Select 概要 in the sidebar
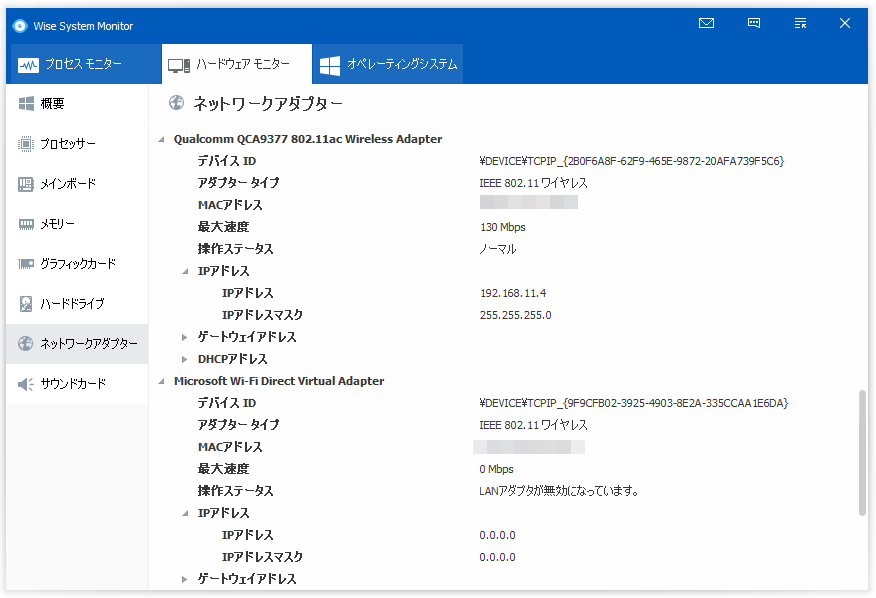Screen dimensions: 876x598 coord(77,103)
